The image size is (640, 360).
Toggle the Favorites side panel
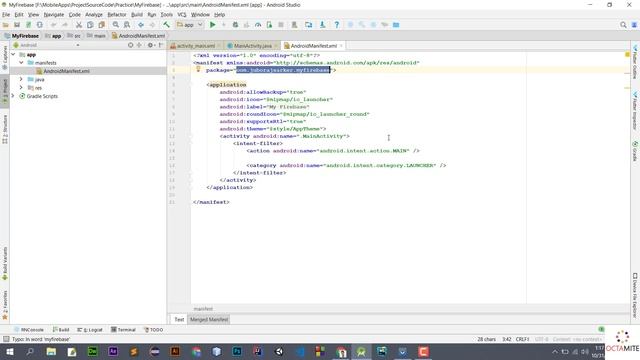tap(5, 305)
